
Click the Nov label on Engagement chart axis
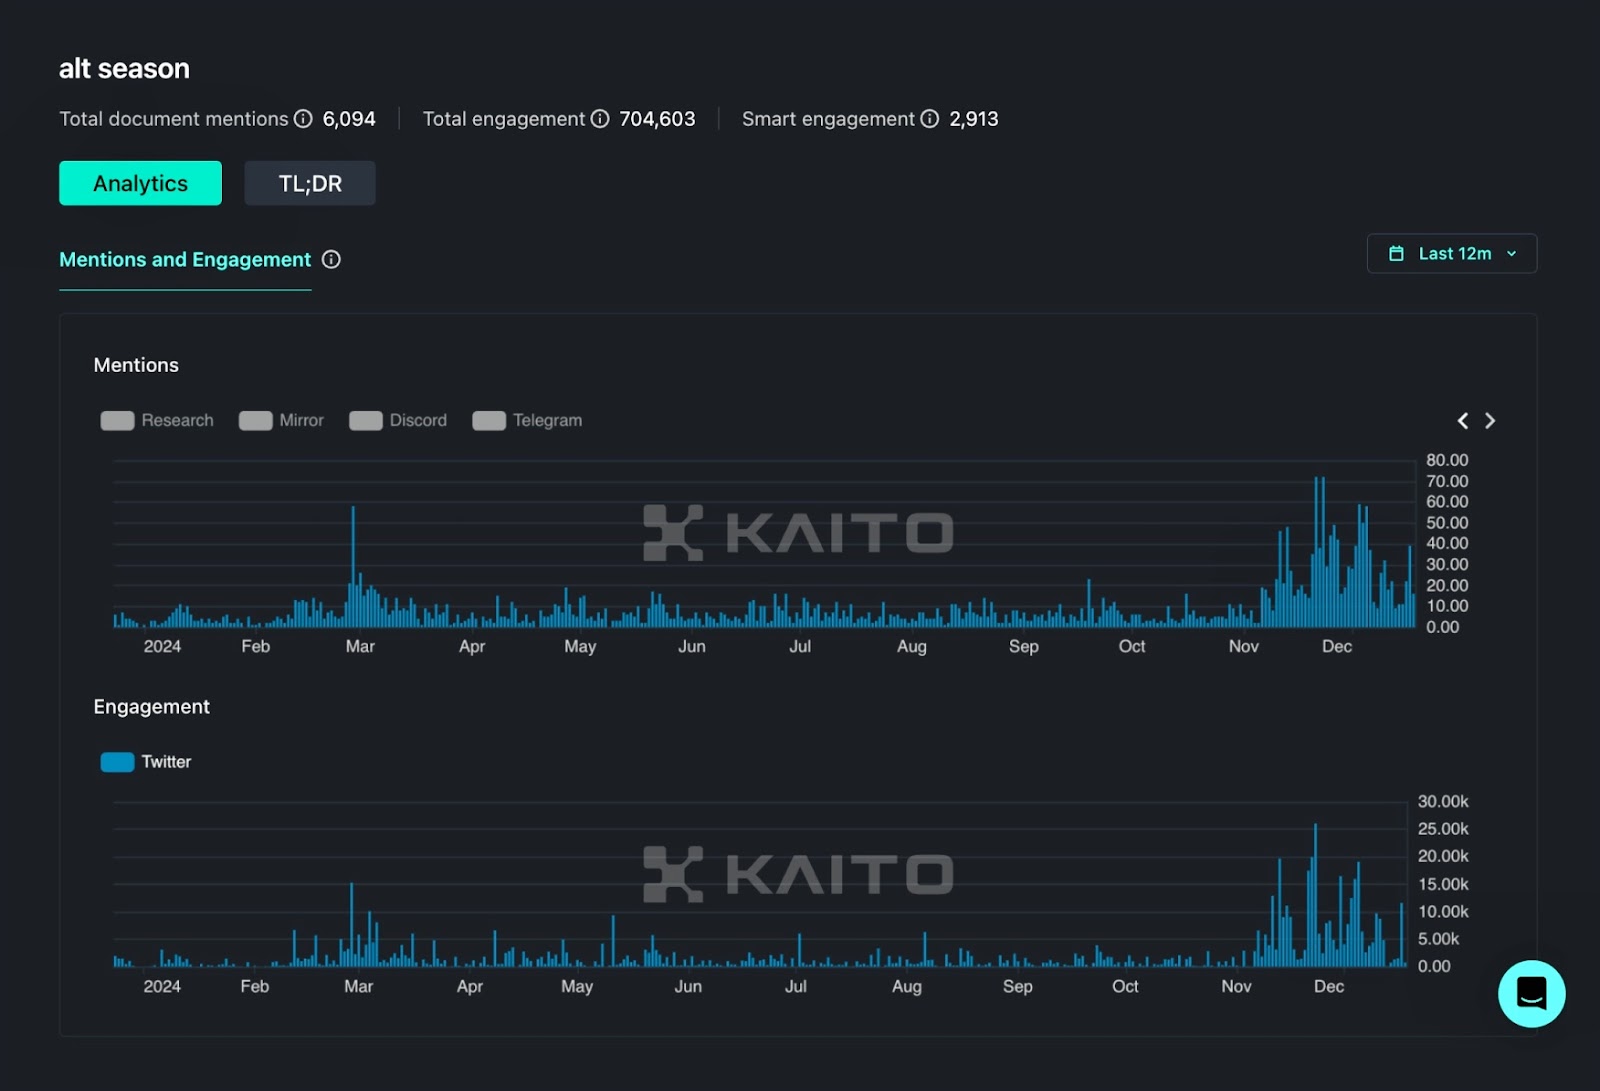(1236, 987)
